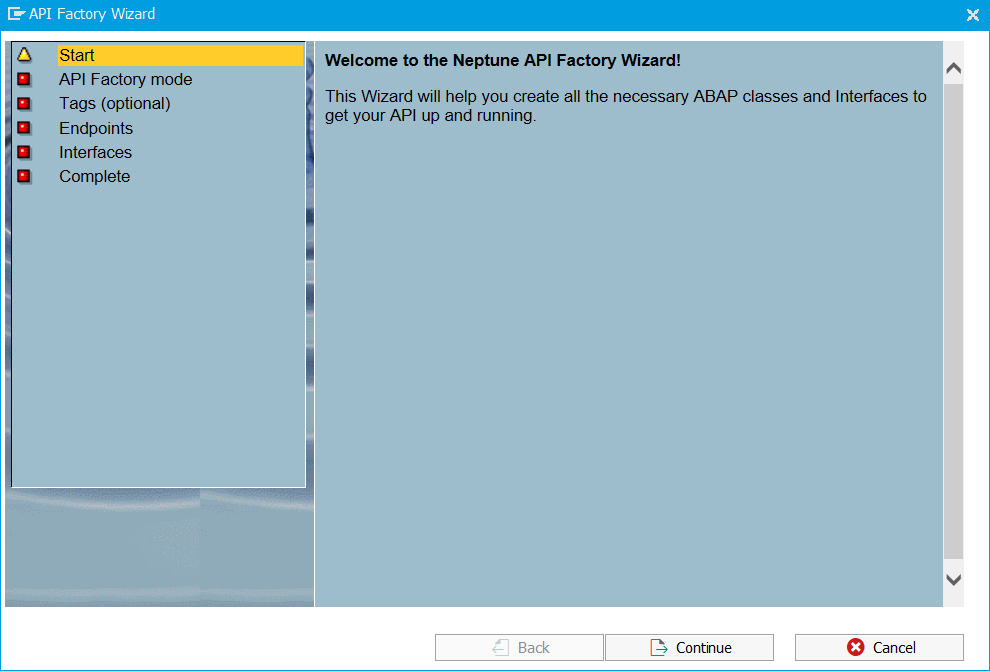Select the API Factory mode step
The image size is (990, 671).
125,79
